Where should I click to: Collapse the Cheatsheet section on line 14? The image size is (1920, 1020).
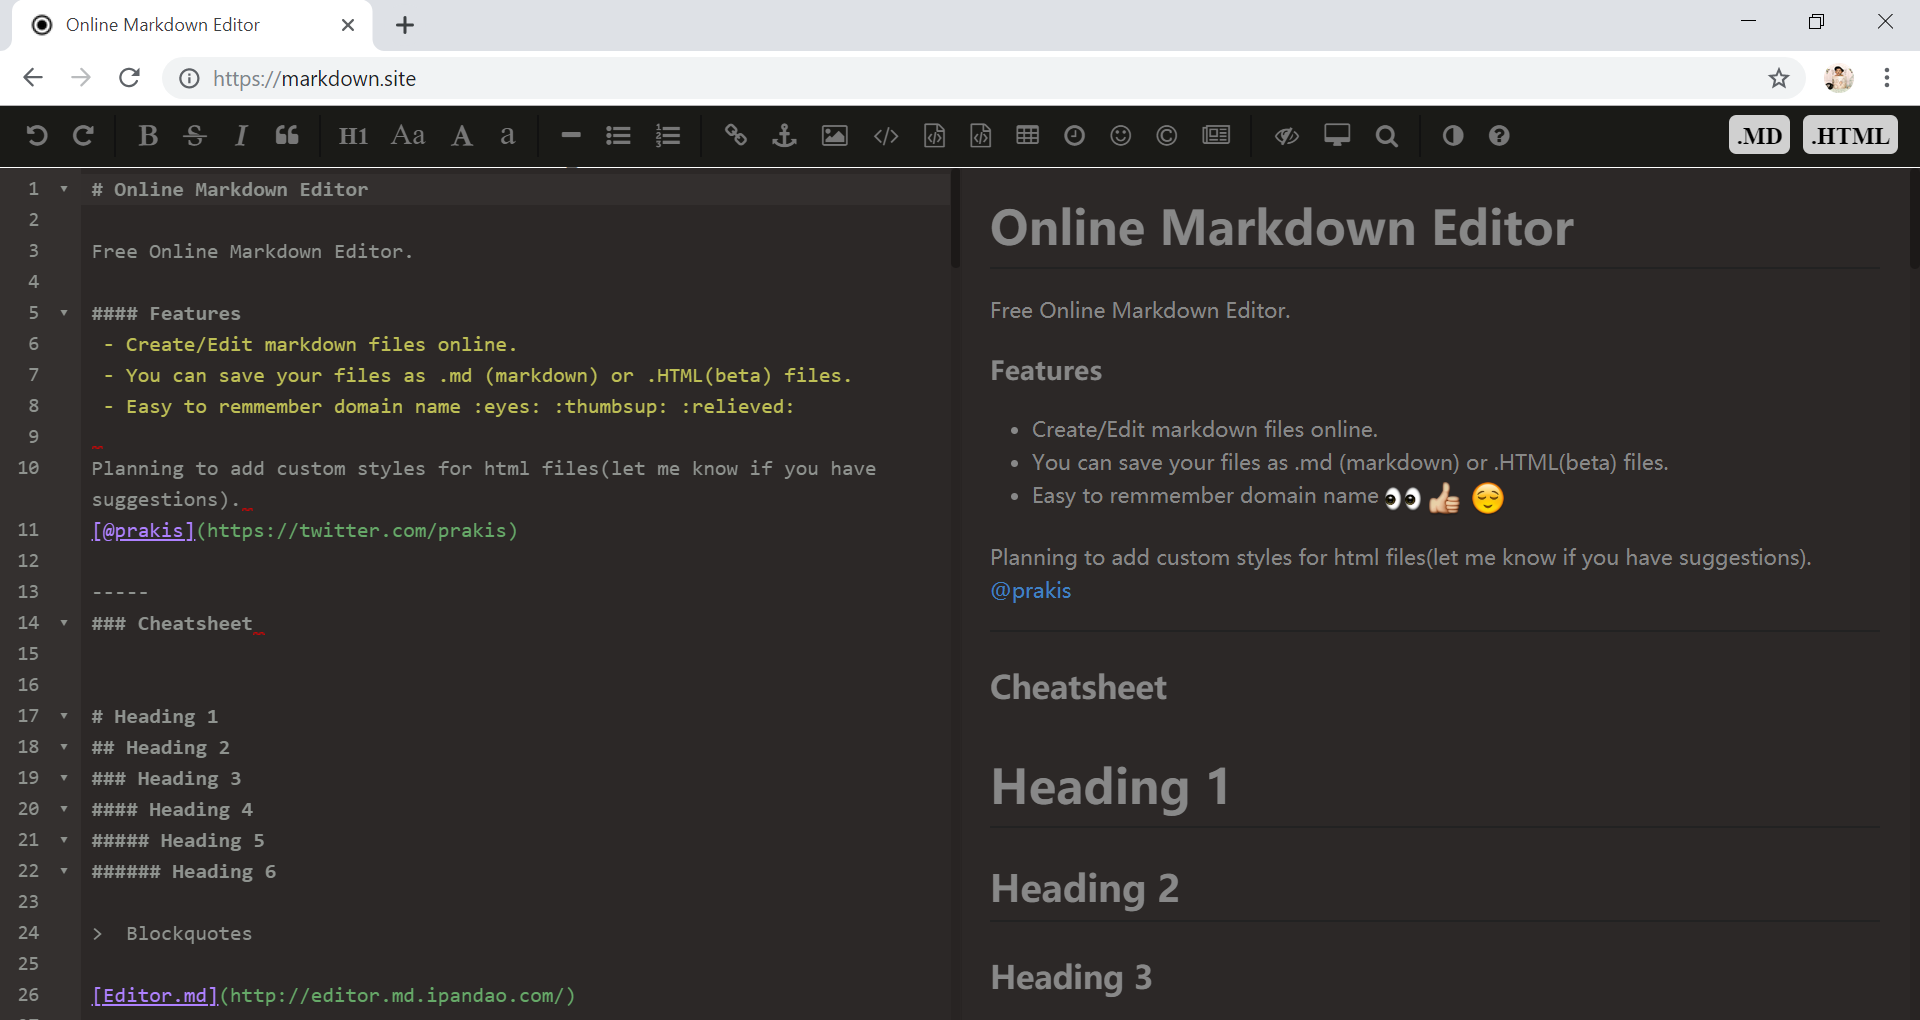[x=65, y=622]
